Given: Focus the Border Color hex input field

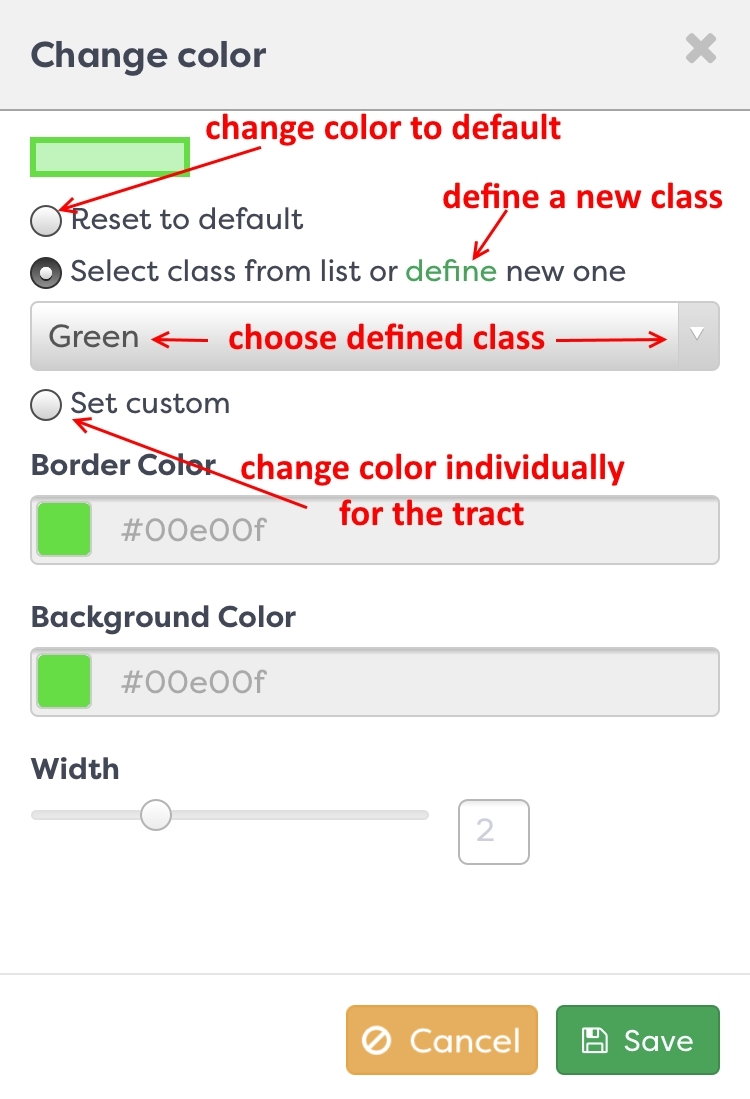Looking at the screenshot, I should click(375, 529).
